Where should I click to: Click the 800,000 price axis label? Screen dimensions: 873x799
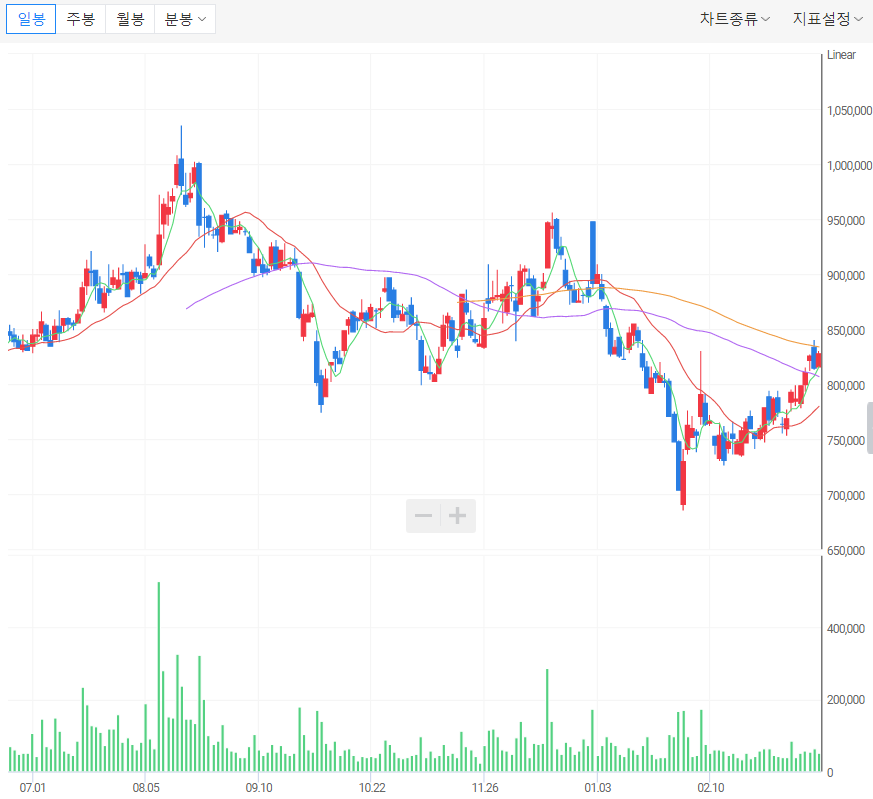pyautogui.click(x=846, y=385)
